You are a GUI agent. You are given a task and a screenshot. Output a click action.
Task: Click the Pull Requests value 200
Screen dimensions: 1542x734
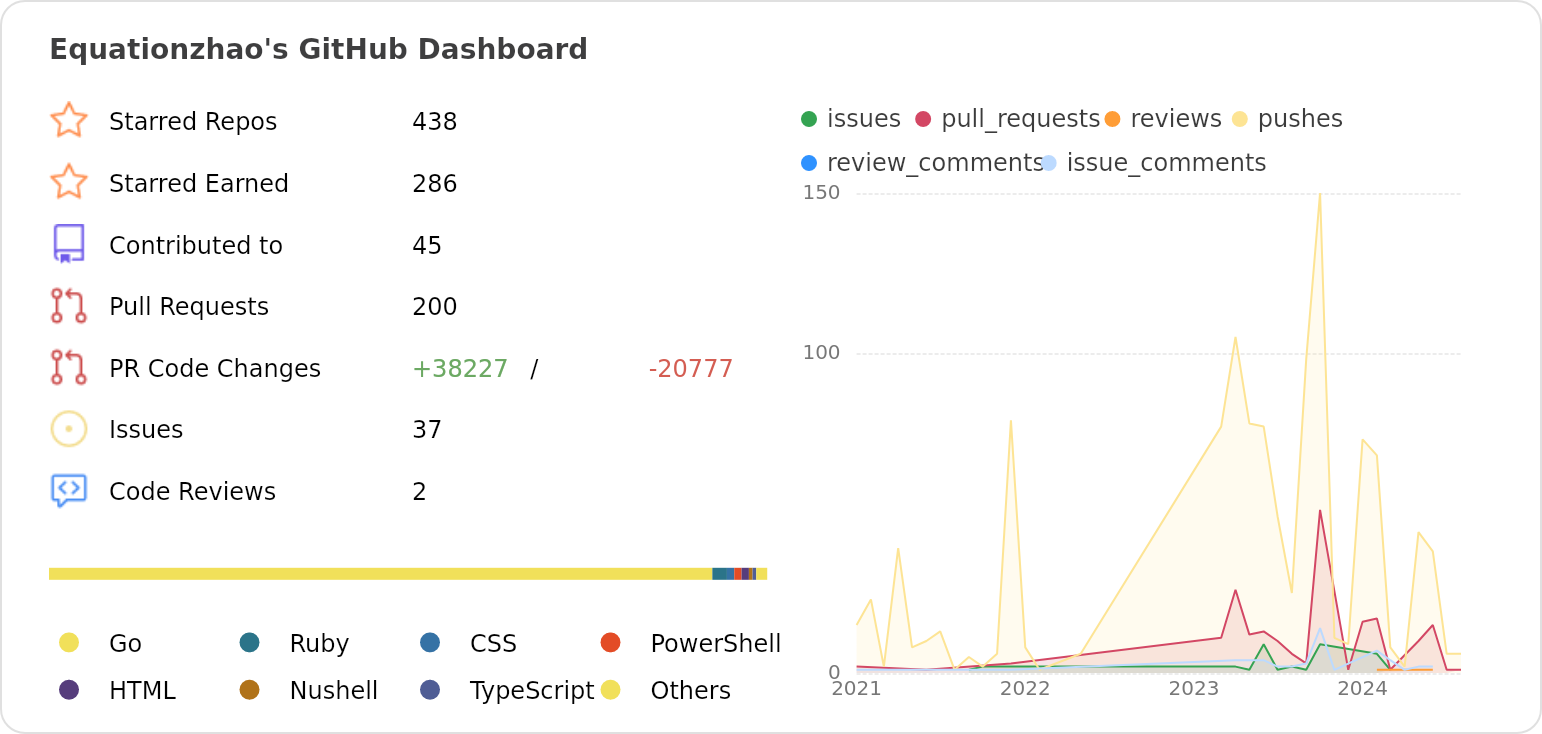point(435,307)
